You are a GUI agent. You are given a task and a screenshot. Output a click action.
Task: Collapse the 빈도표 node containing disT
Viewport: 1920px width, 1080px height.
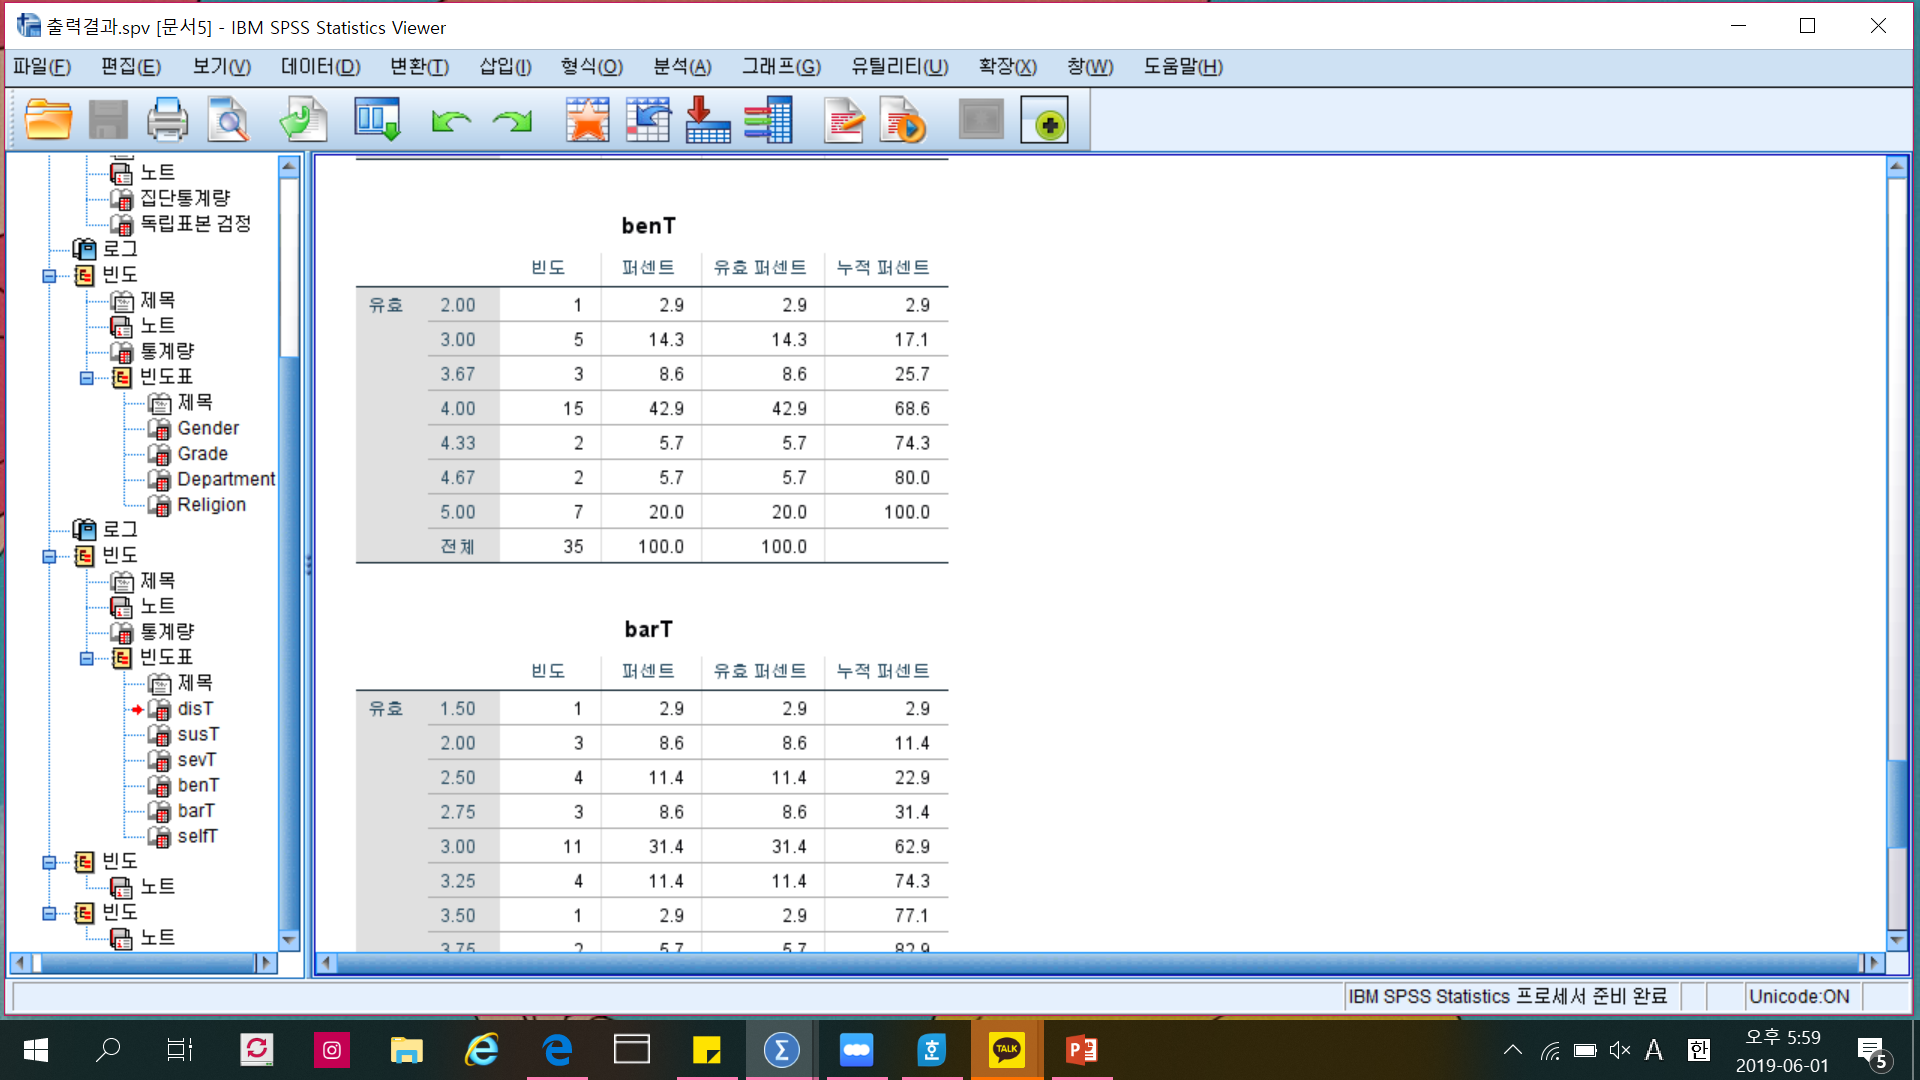[87, 658]
